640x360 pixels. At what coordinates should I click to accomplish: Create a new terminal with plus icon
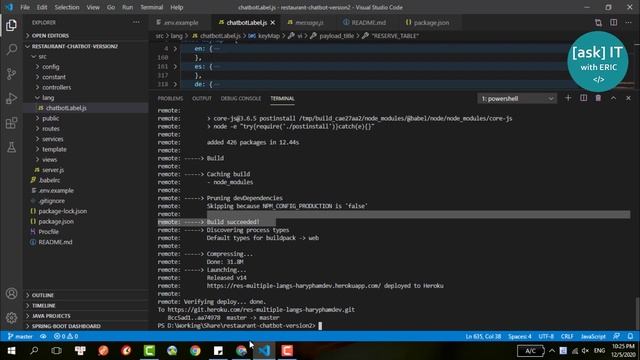[568, 98]
